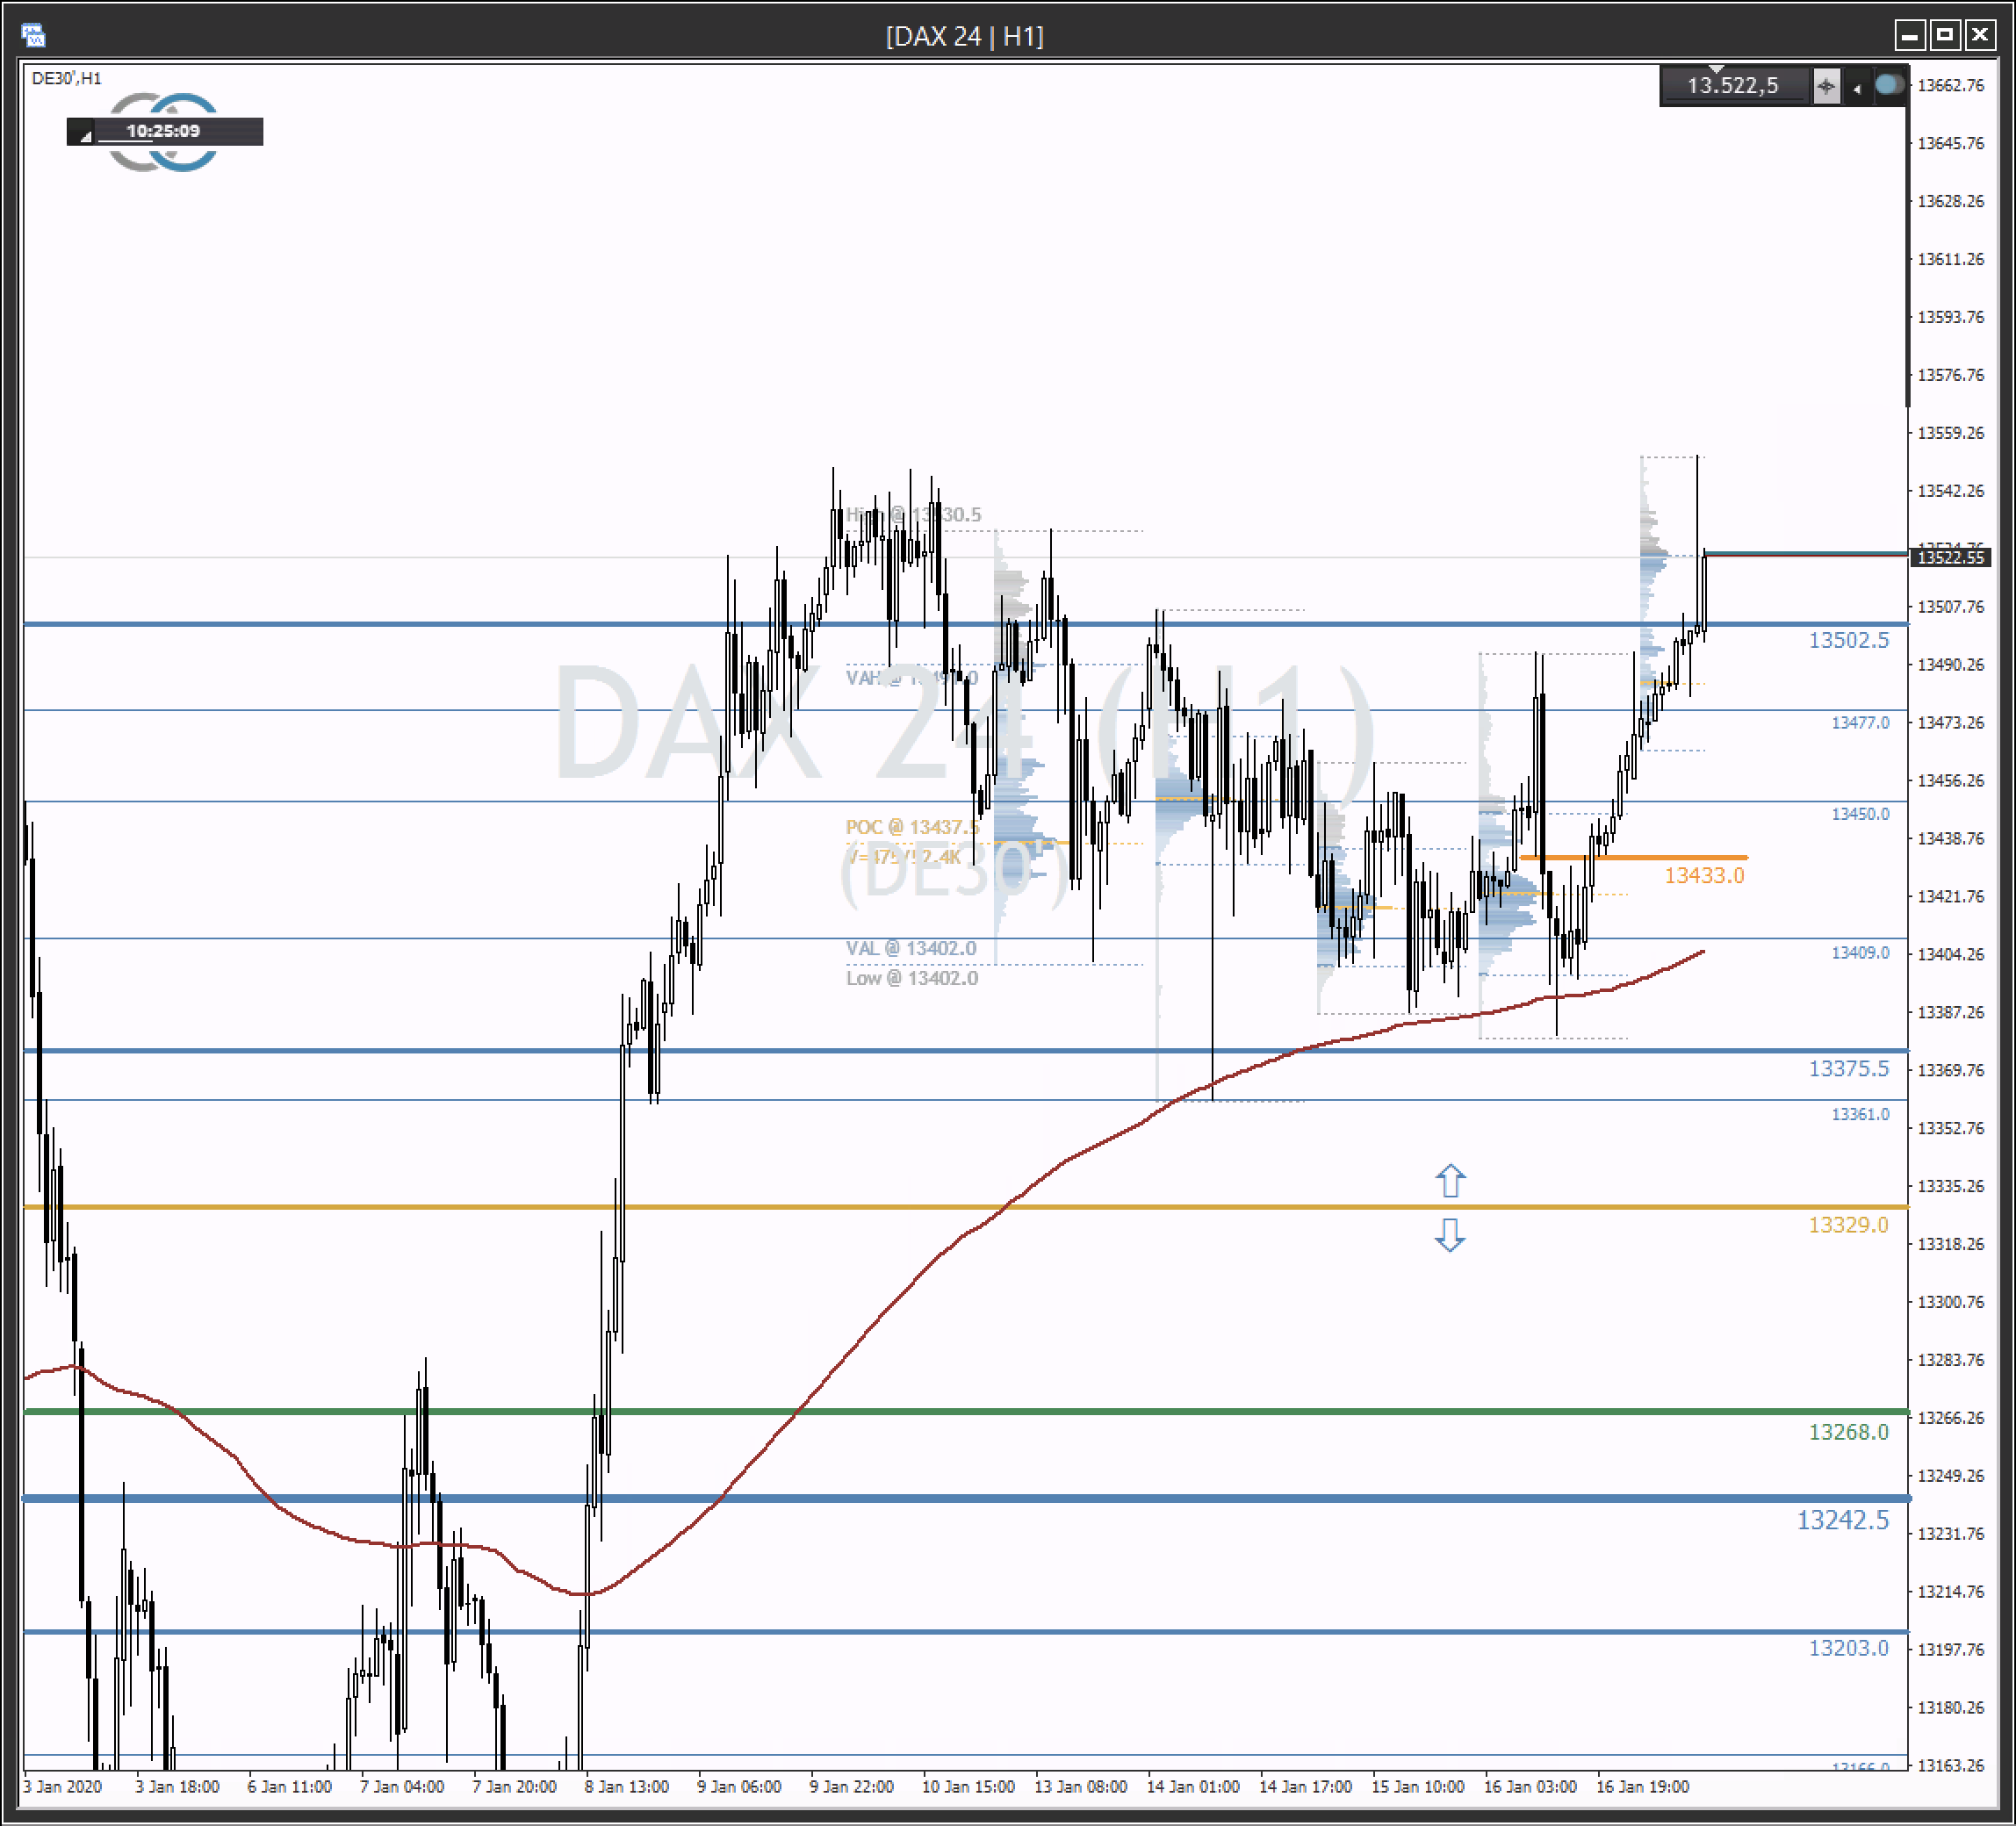Click the up arrow above the 13329.0 line
The height and width of the screenshot is (1826, 2016).
point(1450,1181)
